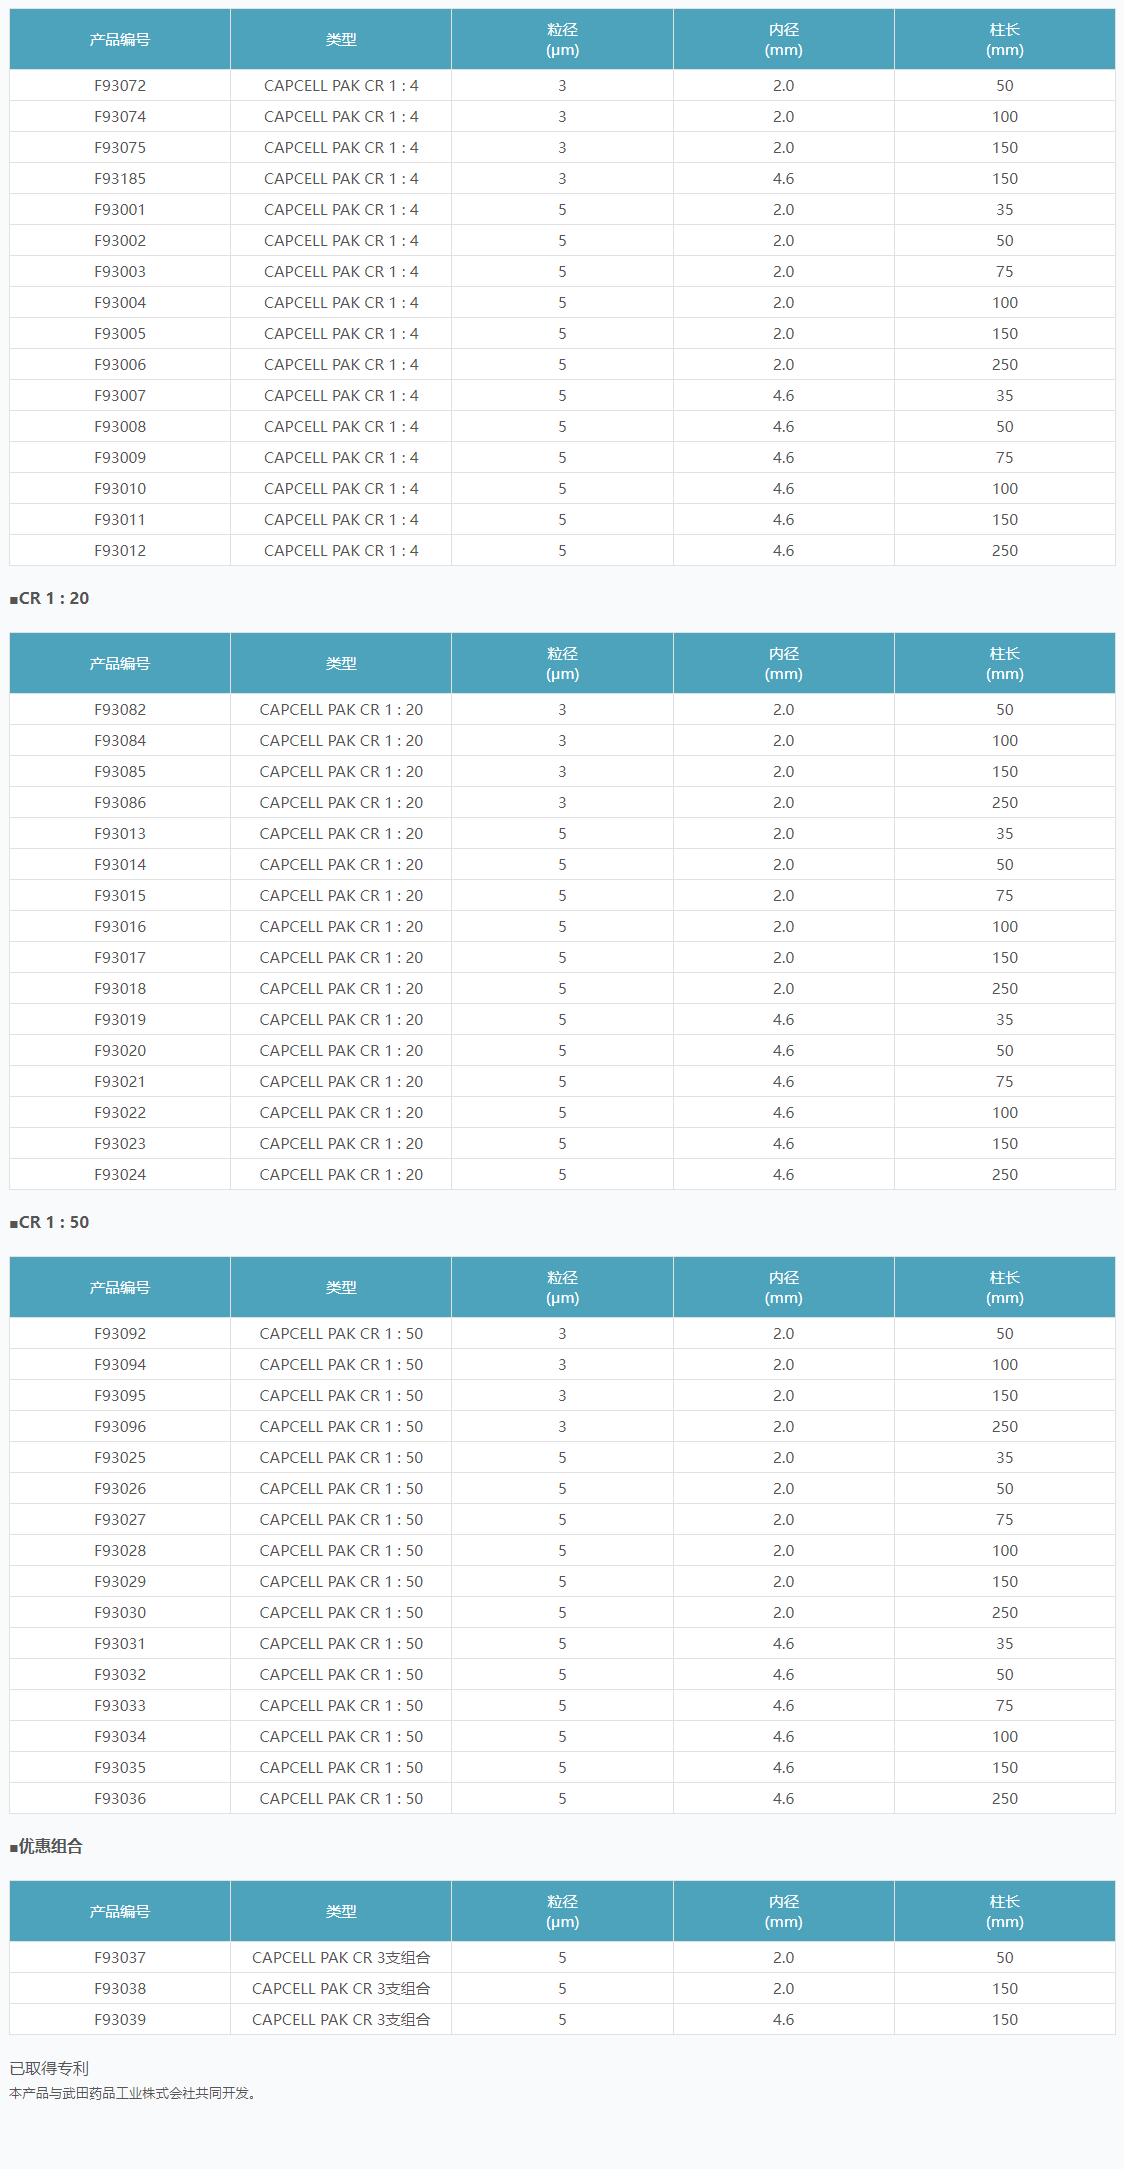Click product code F93072
Viewport: 1124px width, 2180px height.
(120, 86)
